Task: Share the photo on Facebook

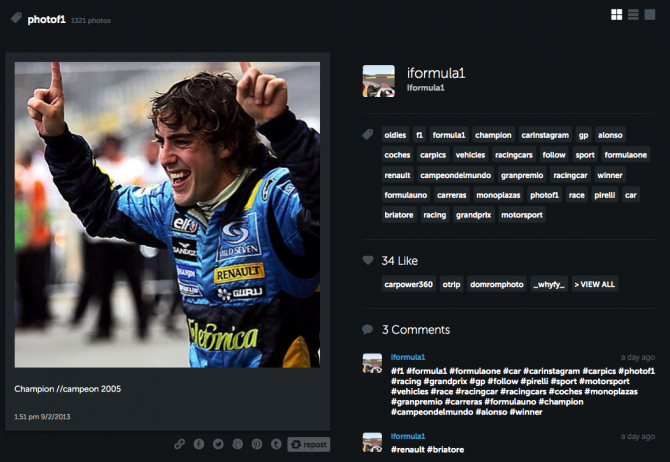Action: pos(199,444)
